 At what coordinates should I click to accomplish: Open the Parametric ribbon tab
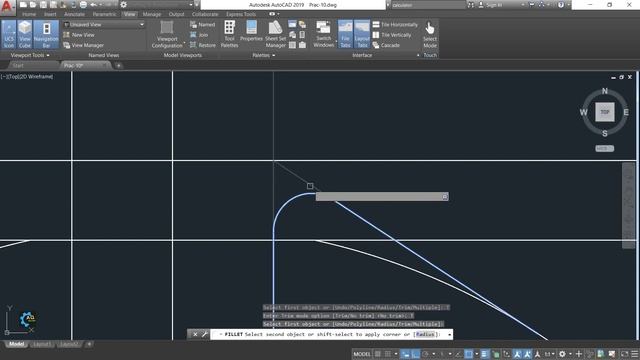click(x=104, y=14)
